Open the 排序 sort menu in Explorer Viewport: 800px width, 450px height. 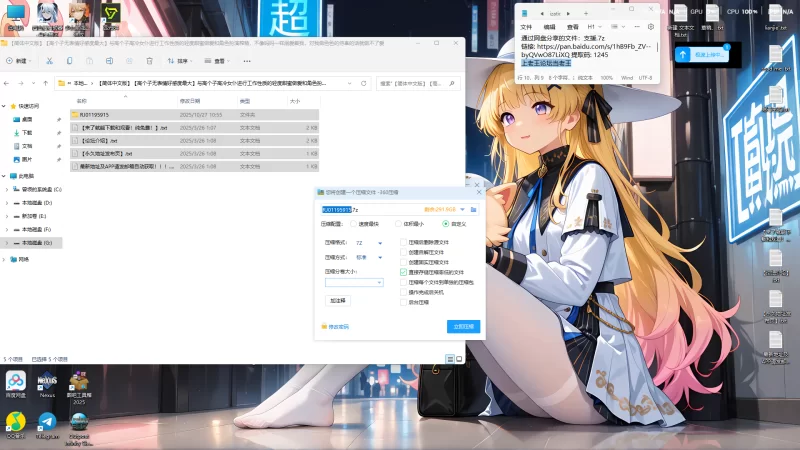pyautogui.click(x=180, y=61)
